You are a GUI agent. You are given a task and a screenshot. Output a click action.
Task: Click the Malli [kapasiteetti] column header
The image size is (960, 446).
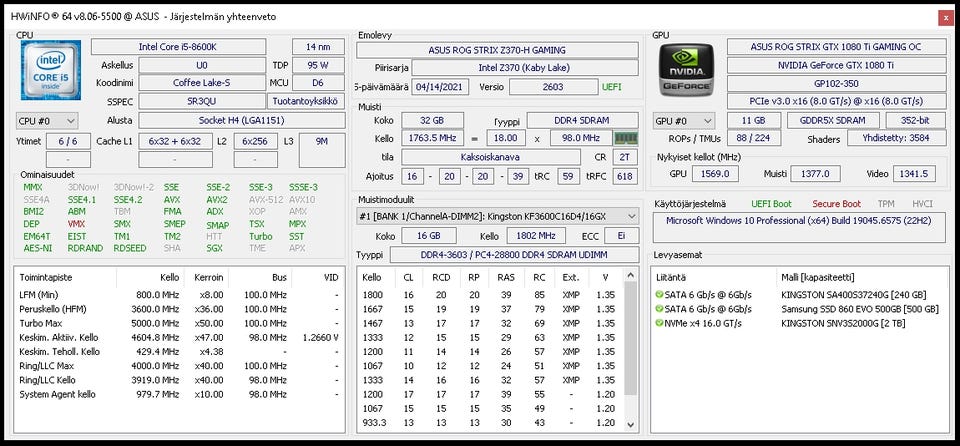[x=817, y=277]
